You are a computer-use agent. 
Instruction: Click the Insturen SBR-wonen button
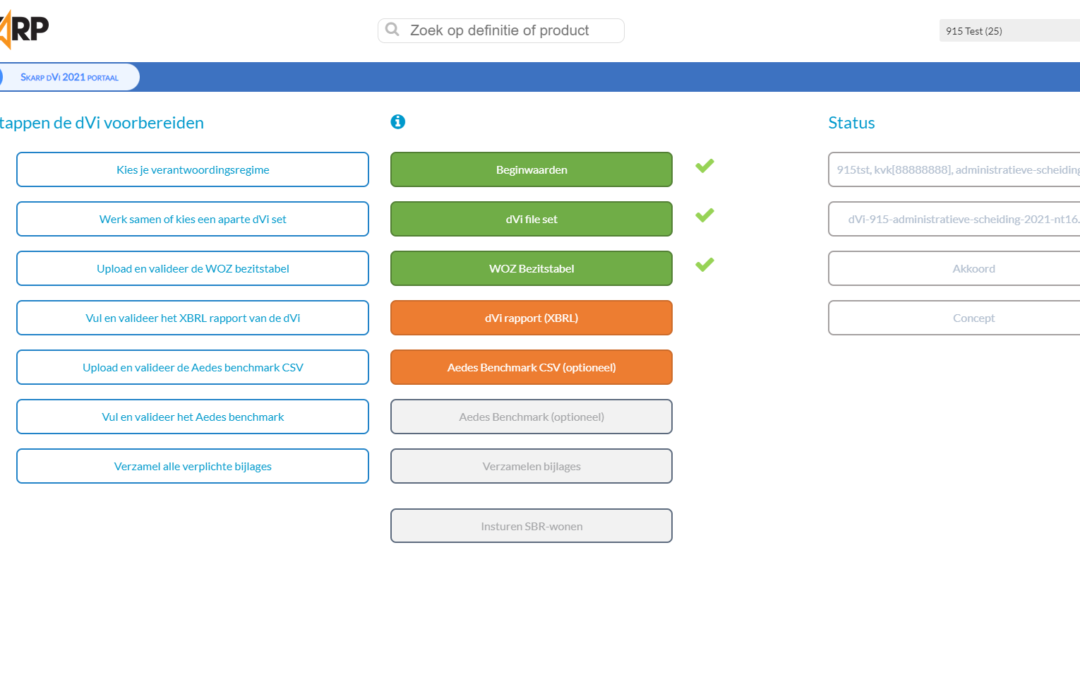(531, 526)
